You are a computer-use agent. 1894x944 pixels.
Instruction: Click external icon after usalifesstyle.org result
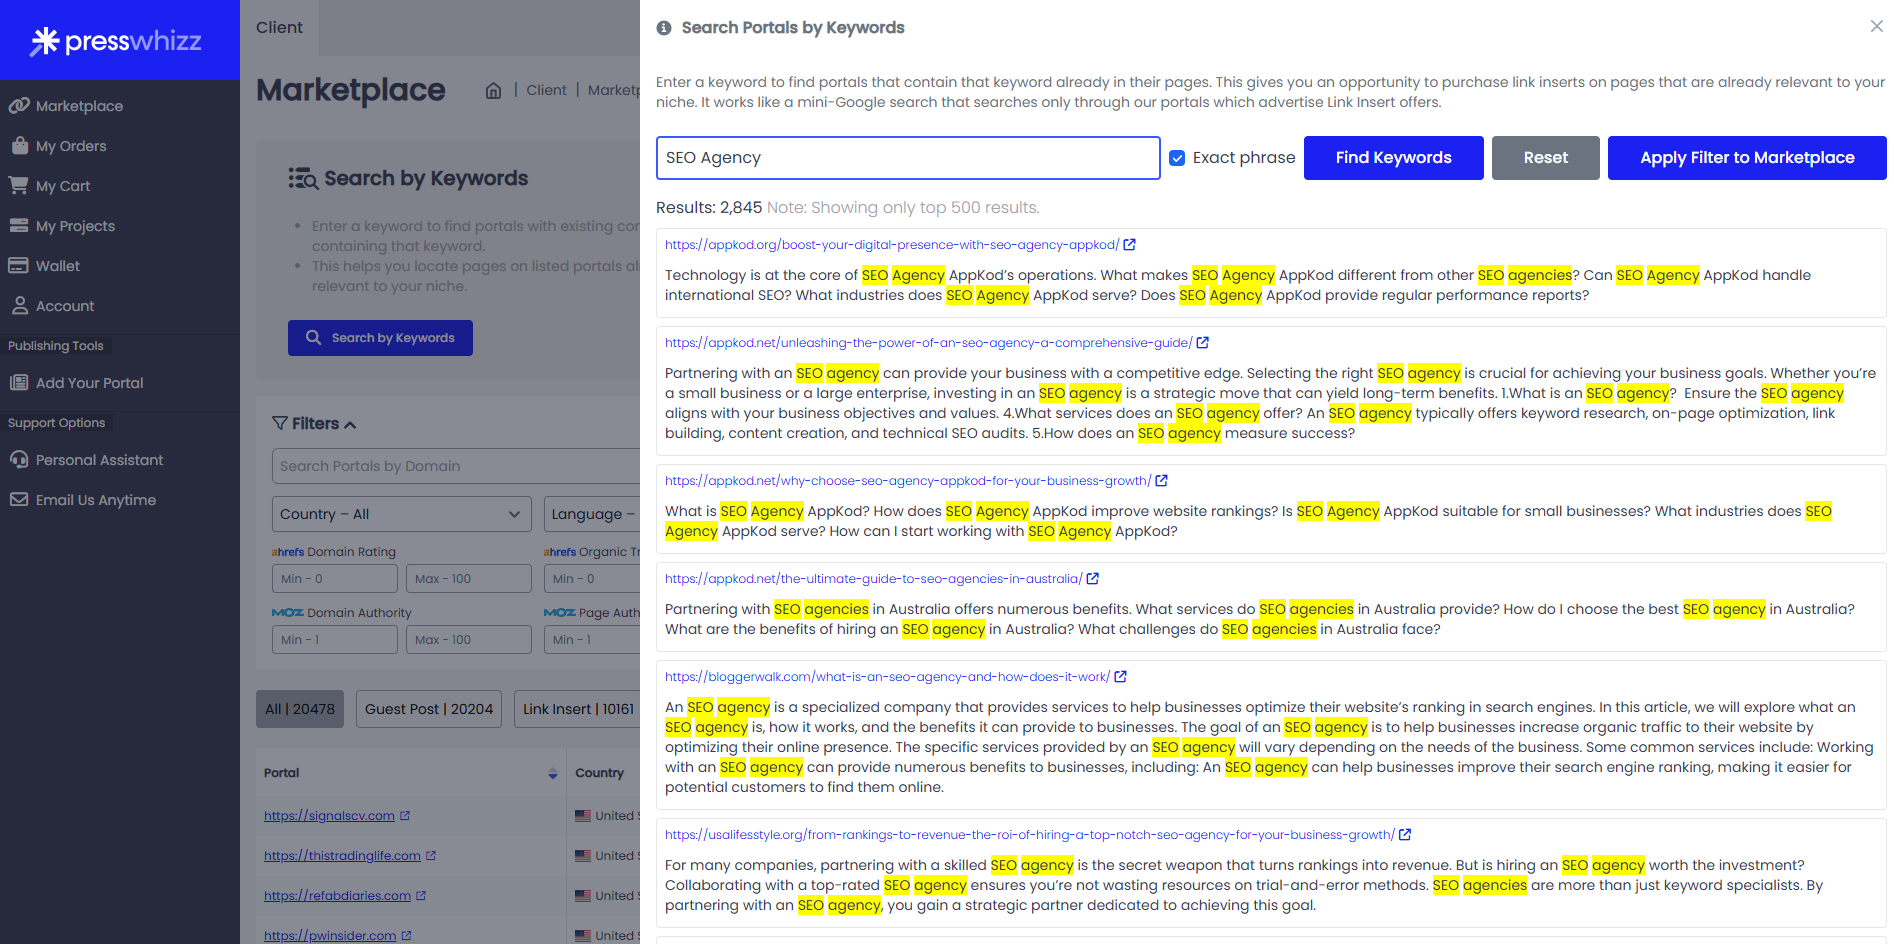click(x=1405, y=835)
